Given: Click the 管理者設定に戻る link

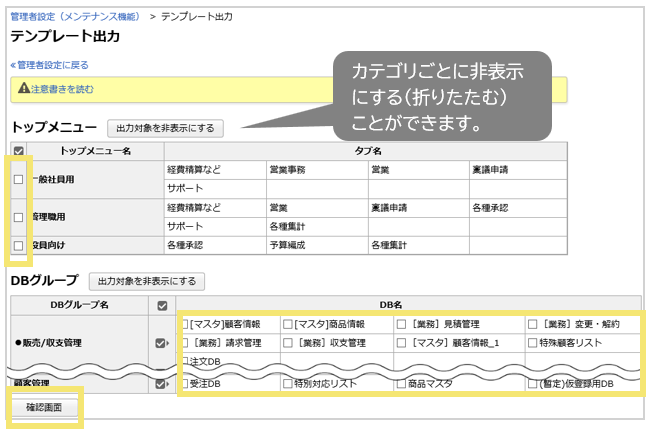Looking at the screenshot, I should tap(45, 64).
